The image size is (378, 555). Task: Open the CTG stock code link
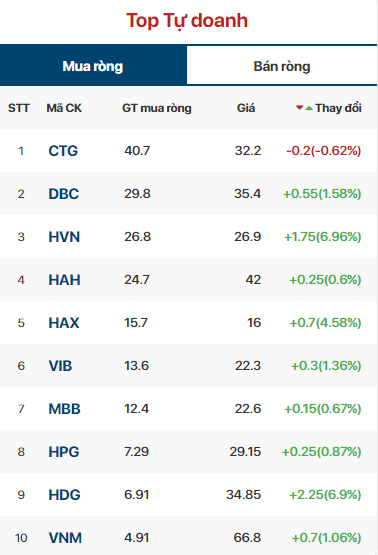click(63, 151)
